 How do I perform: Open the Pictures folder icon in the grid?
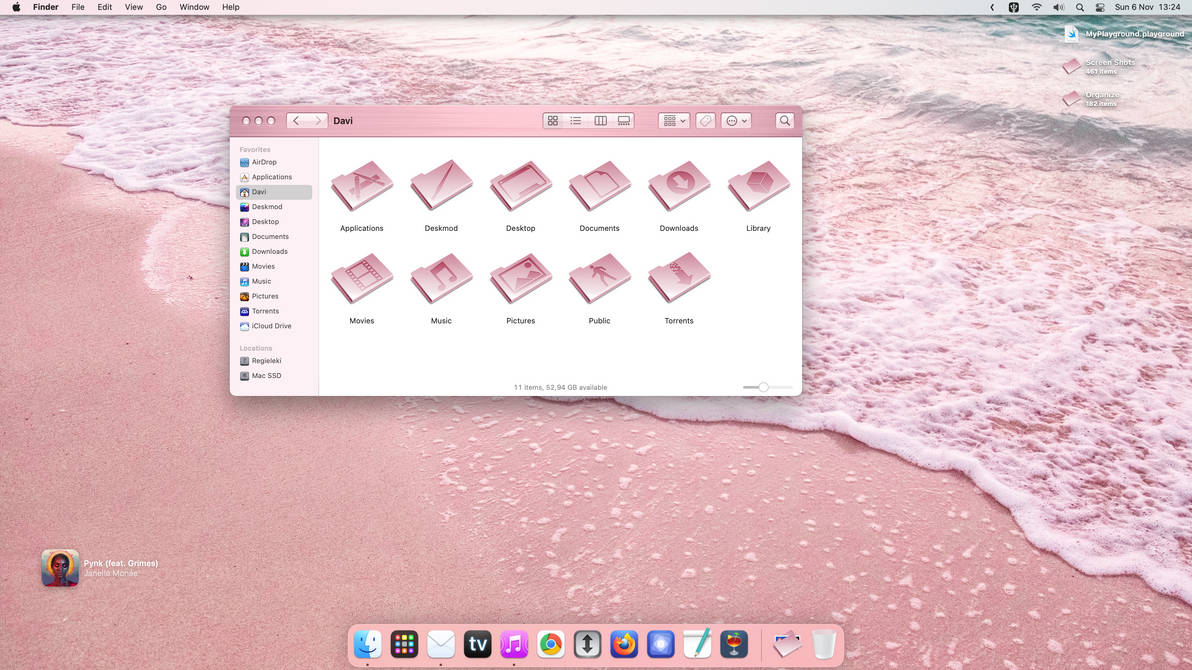click(521, 279)
